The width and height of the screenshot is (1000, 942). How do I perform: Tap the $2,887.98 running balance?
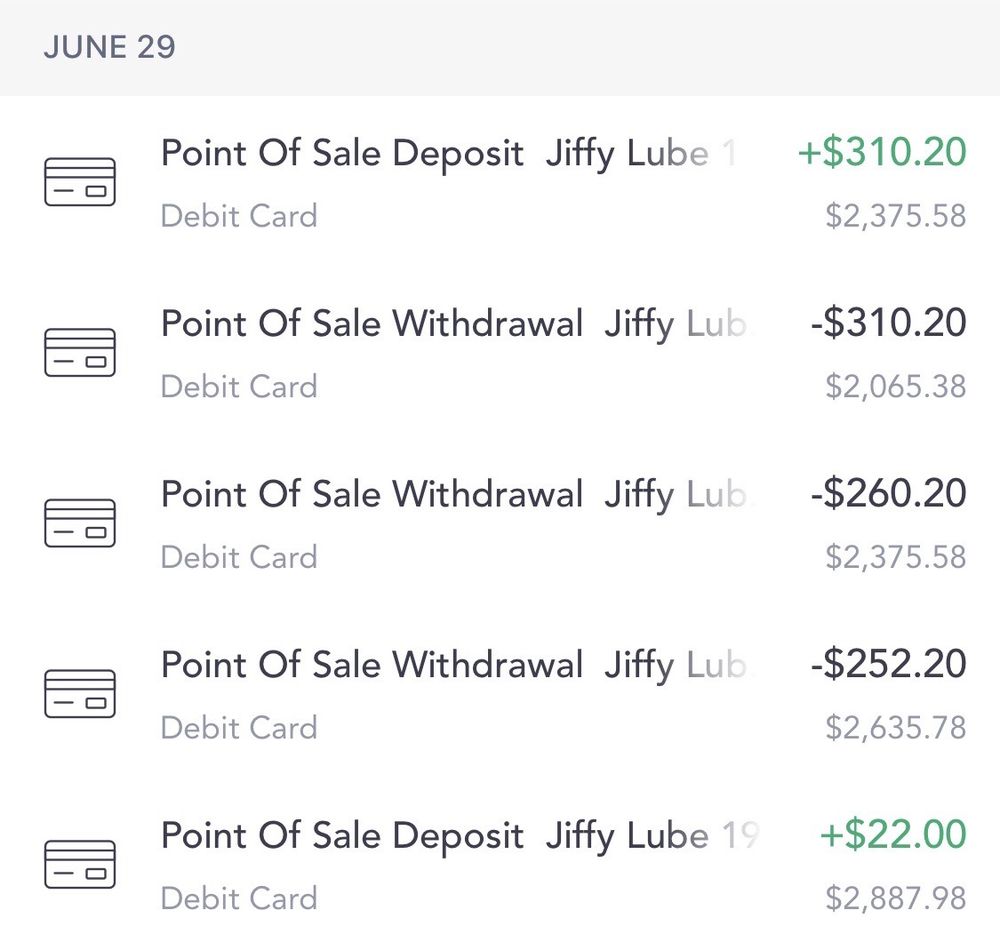895,899
